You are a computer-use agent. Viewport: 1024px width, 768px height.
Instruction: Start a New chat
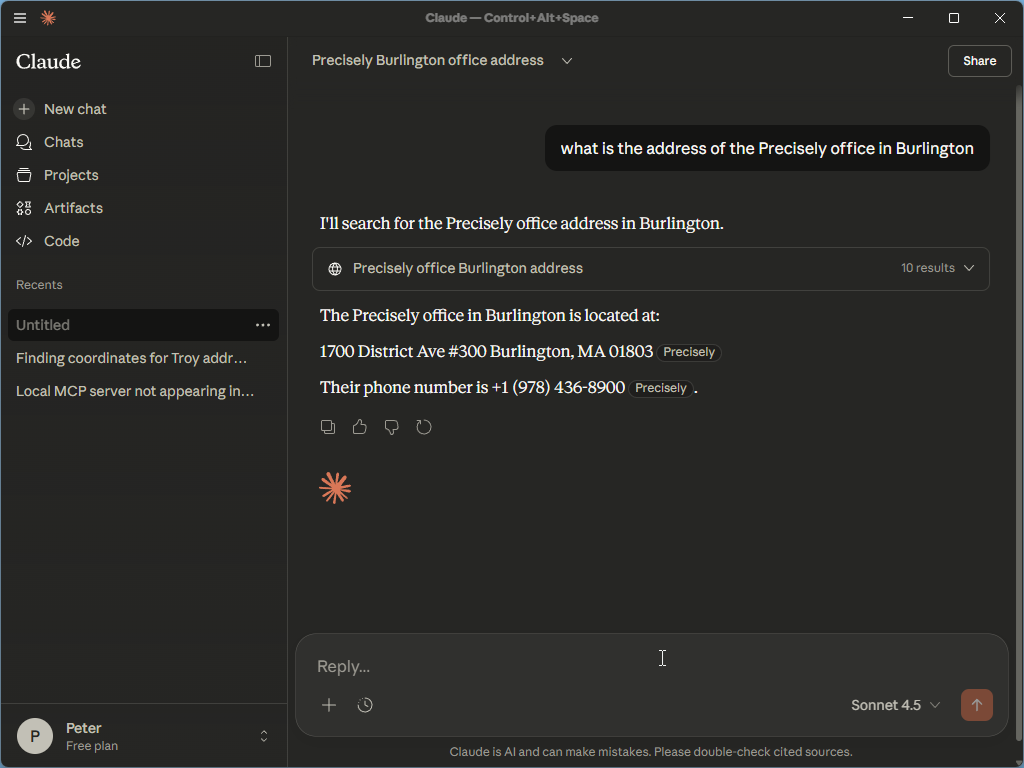tap(75, 109)
